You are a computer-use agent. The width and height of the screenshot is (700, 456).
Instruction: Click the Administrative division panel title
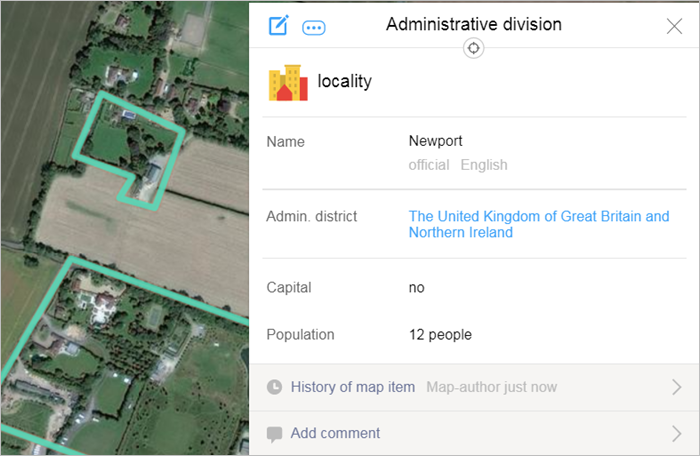(474, 24)
